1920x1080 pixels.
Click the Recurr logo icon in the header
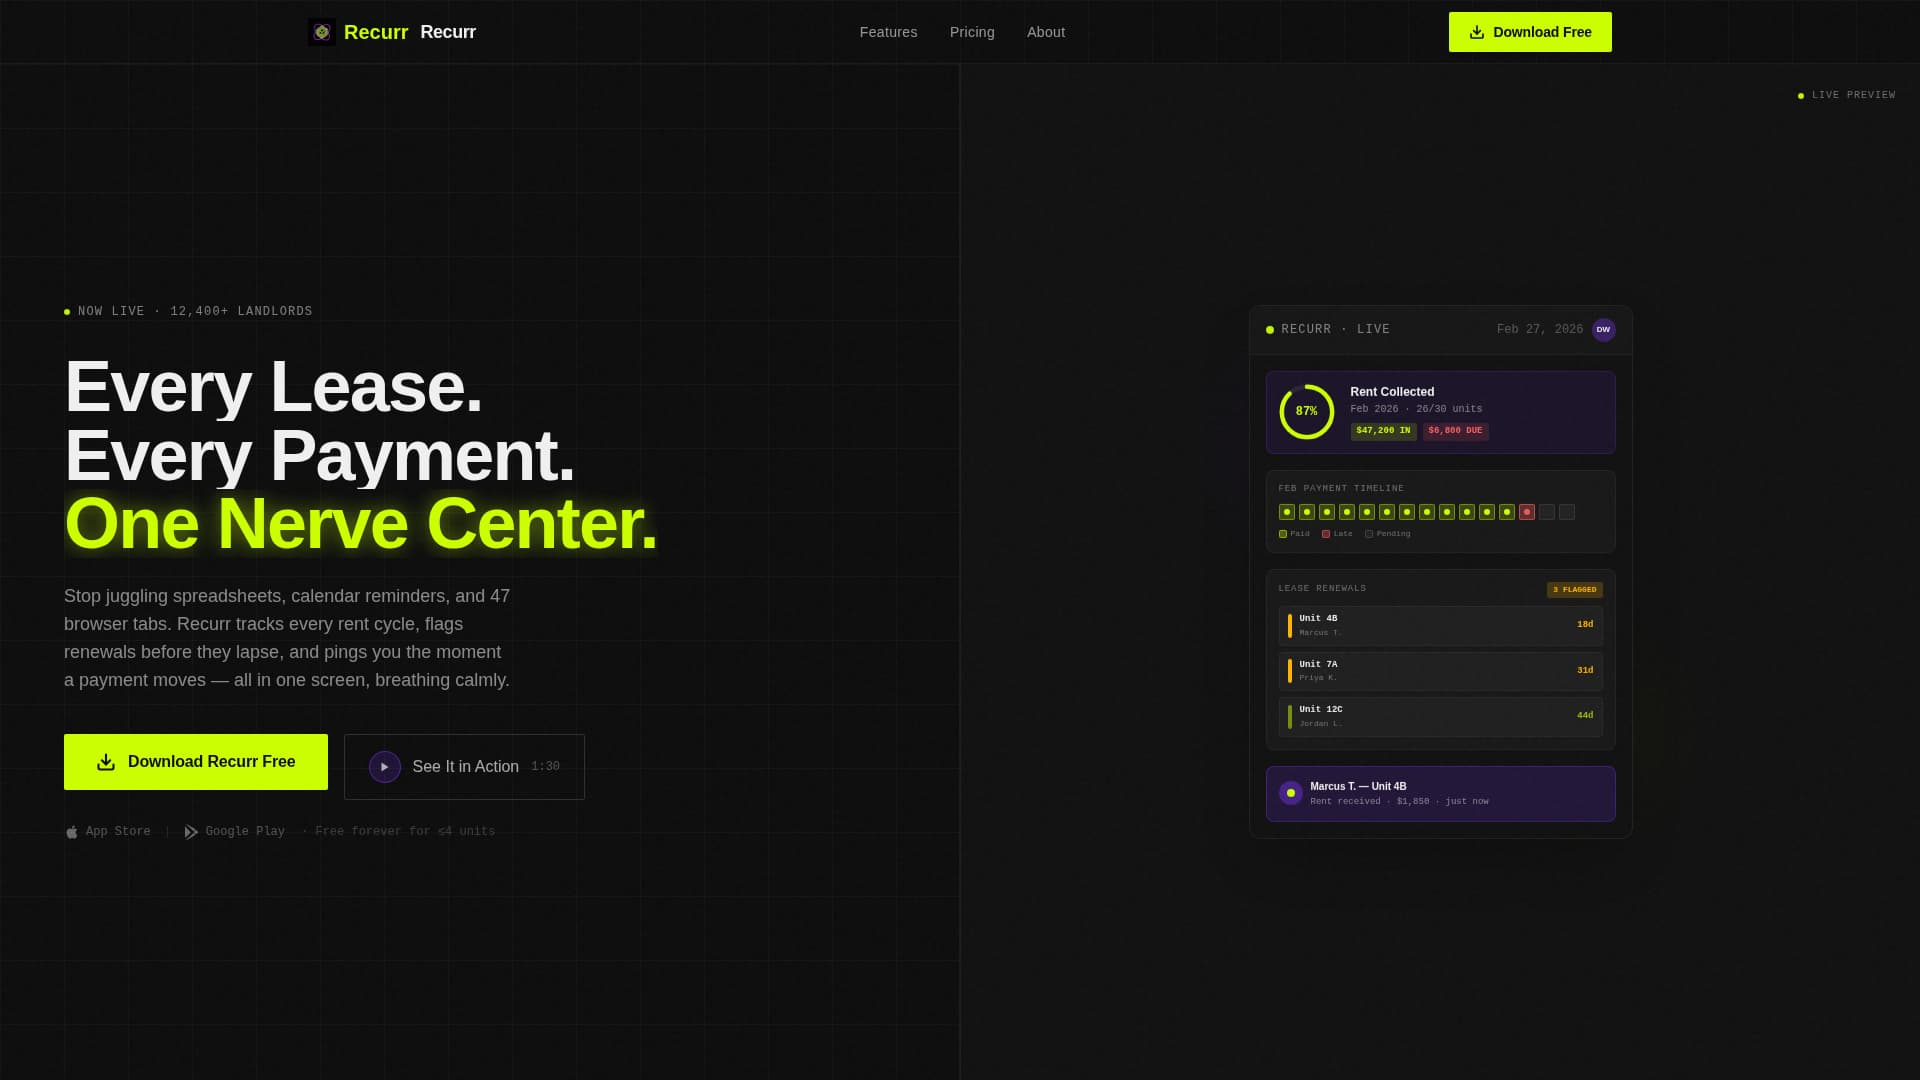tap(322, 31)
